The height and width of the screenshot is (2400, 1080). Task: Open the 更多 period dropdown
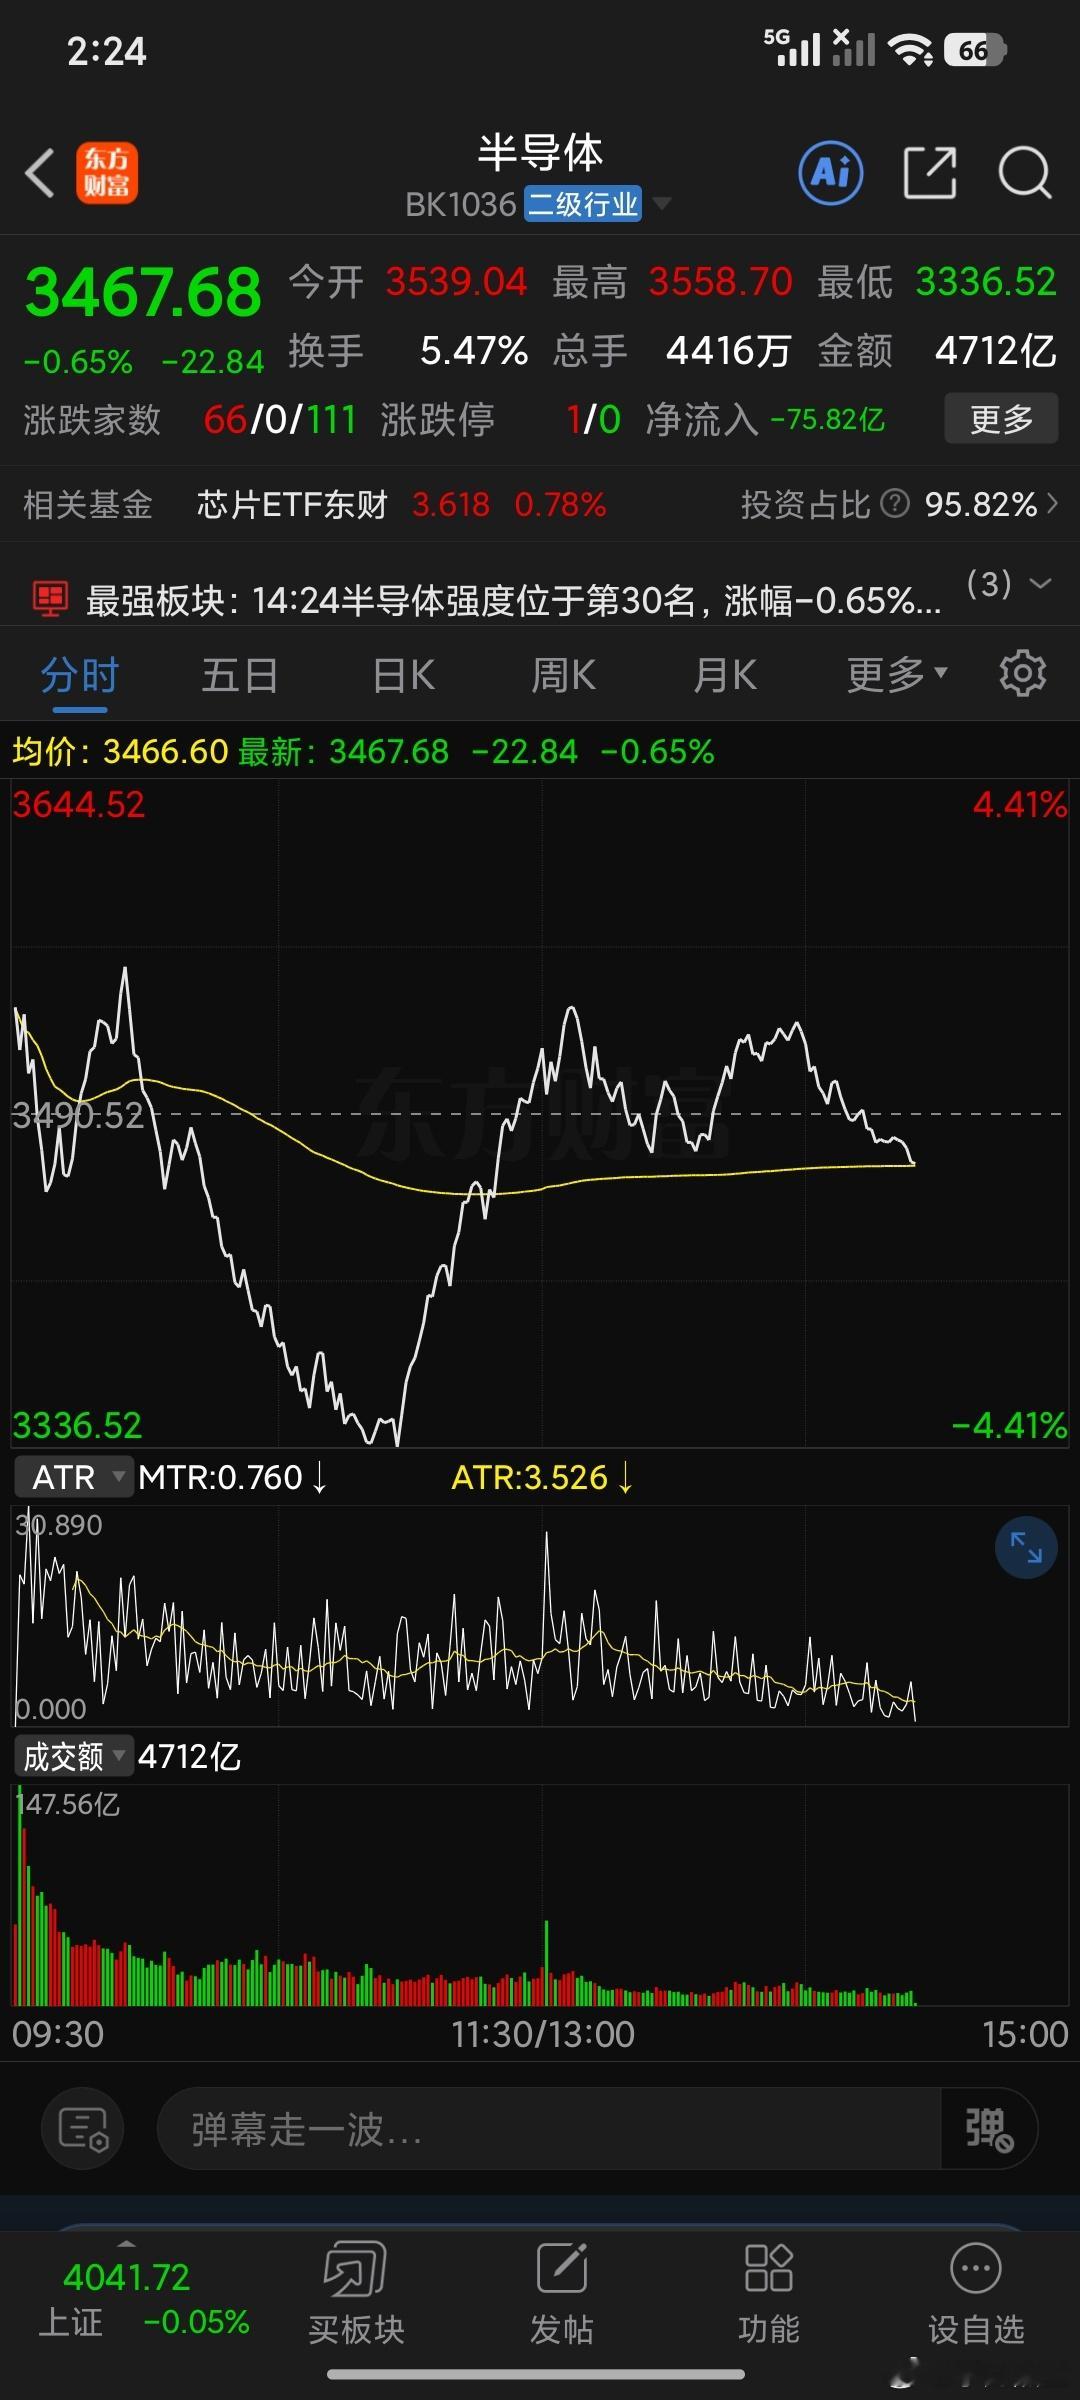tap(897, 675)
